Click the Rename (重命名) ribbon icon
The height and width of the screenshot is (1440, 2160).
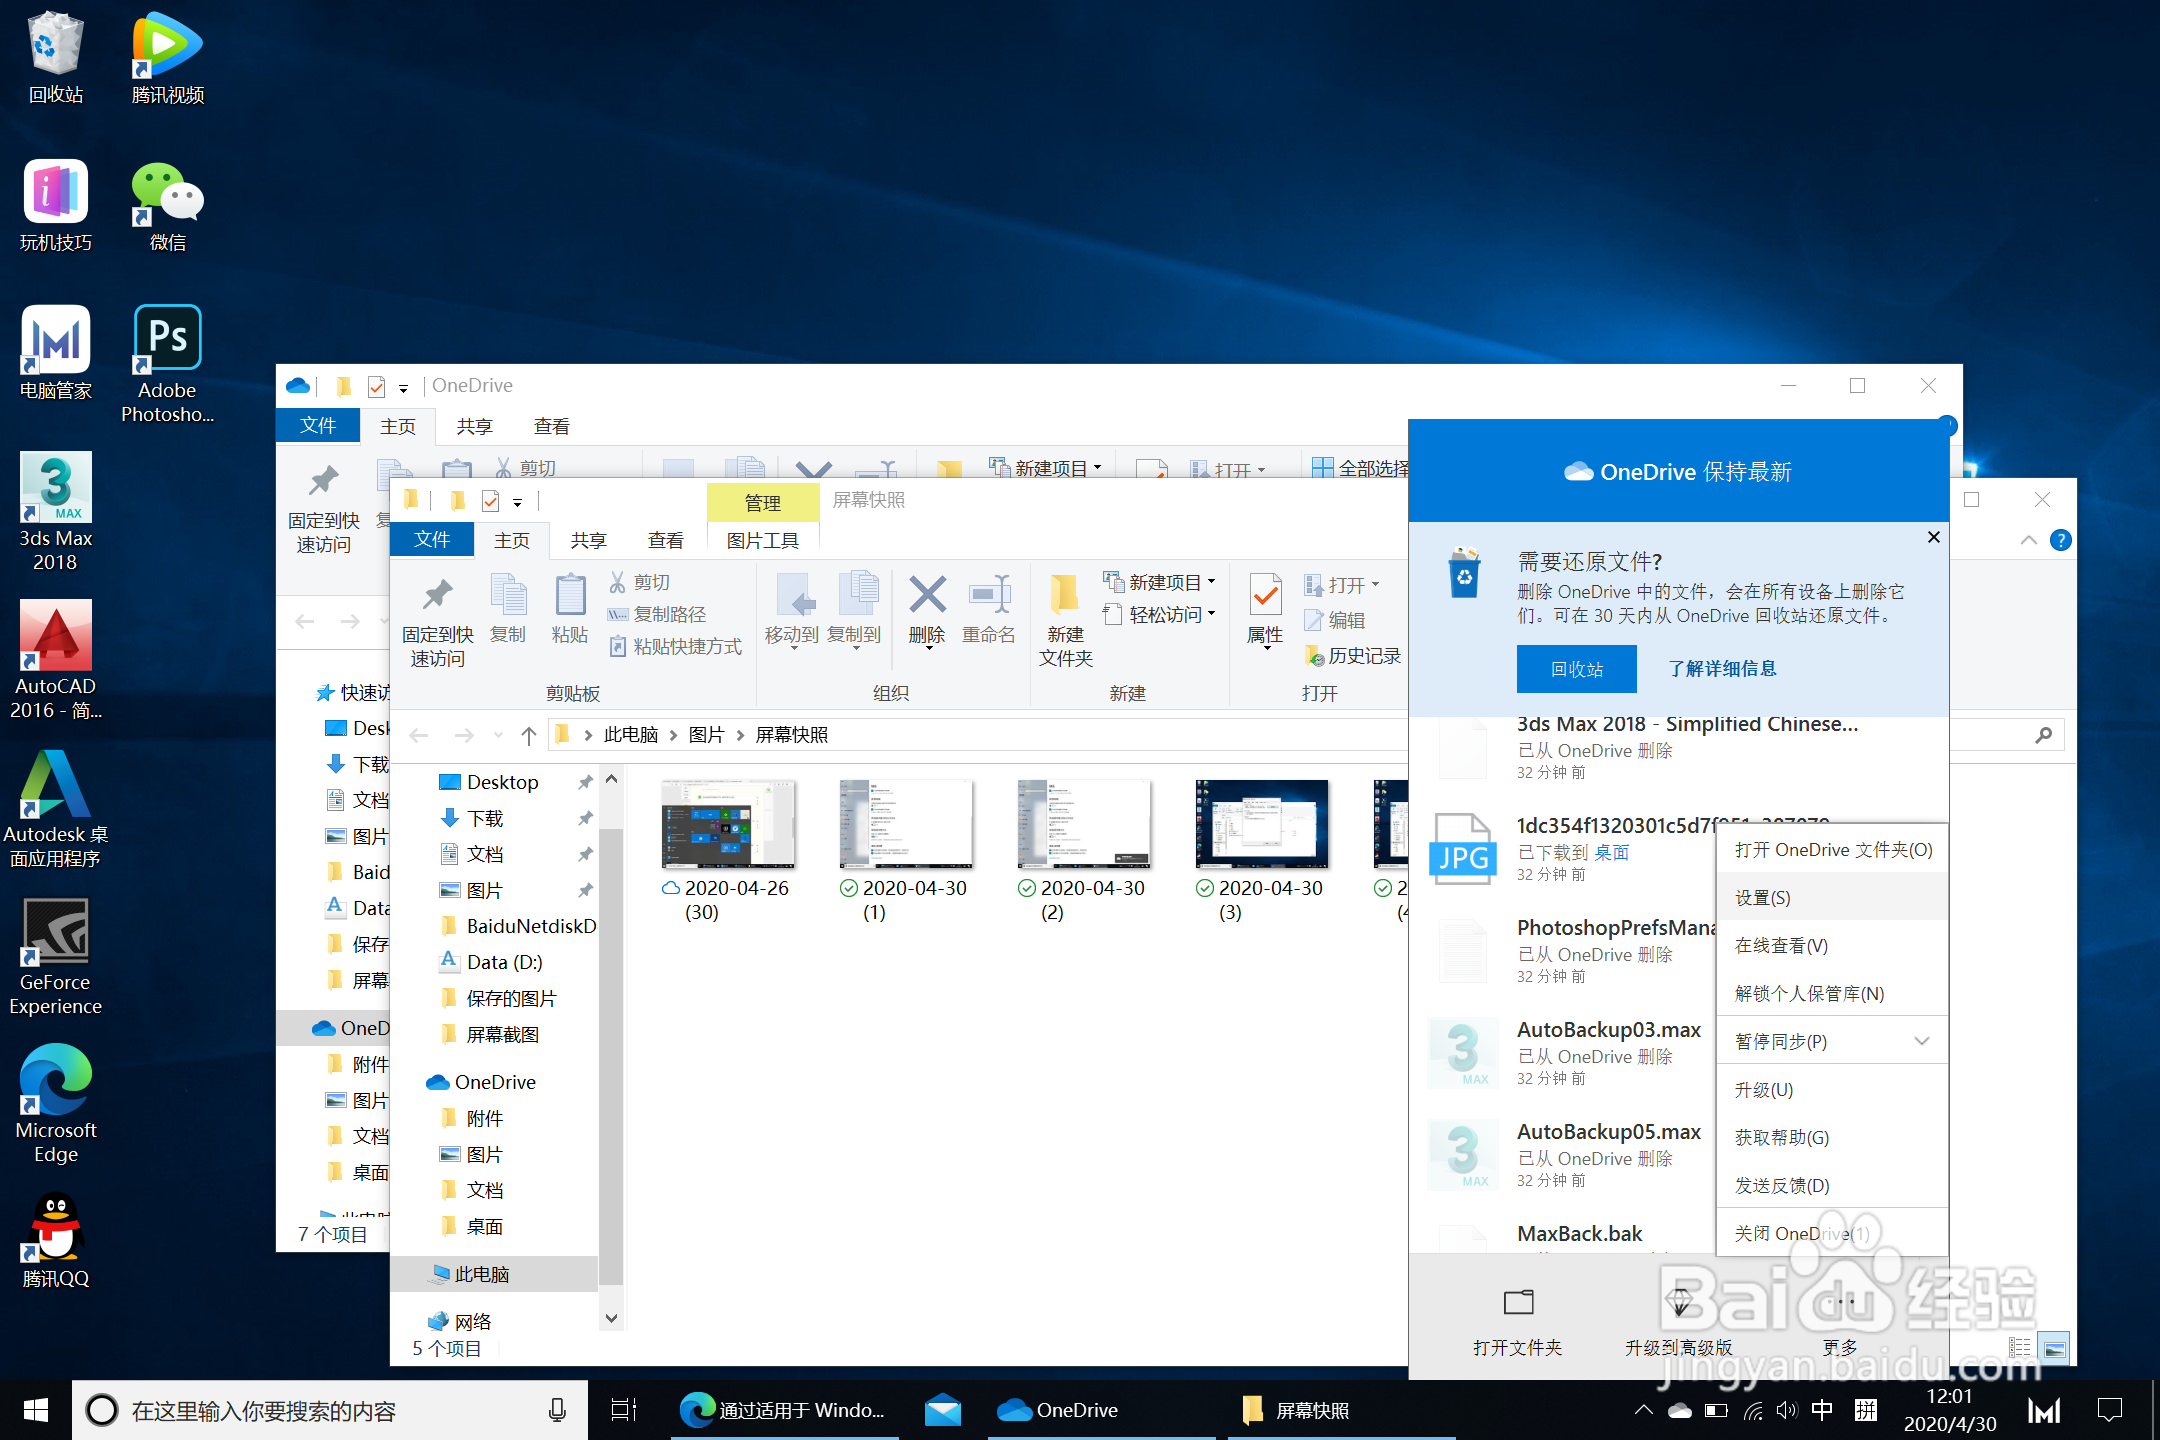(988, 608)
